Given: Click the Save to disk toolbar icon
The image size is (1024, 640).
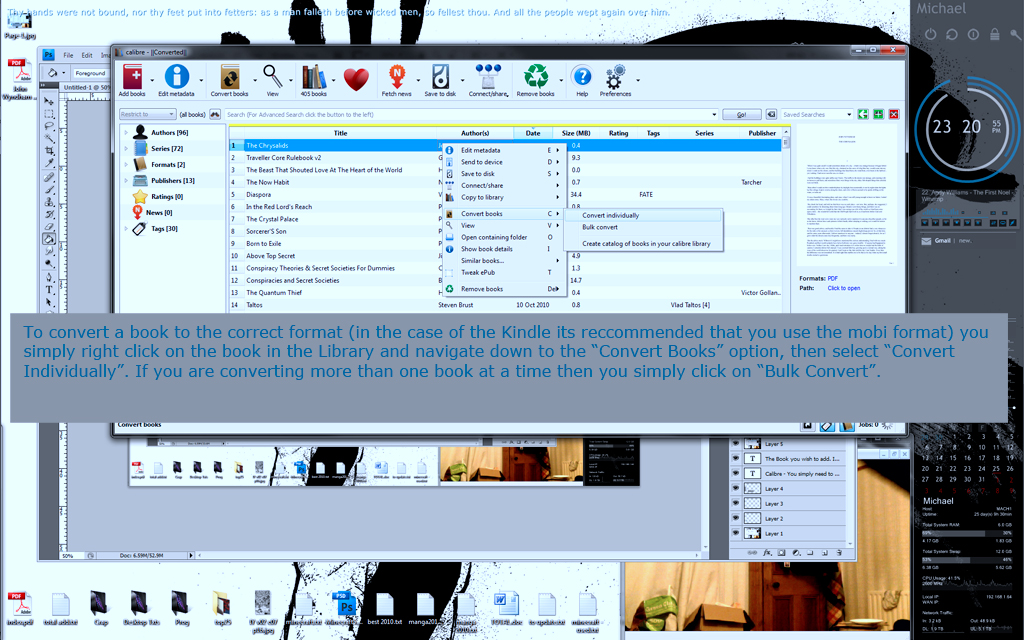Looking at the screenshot, I should pyautogui.click(x=440, y=77).
